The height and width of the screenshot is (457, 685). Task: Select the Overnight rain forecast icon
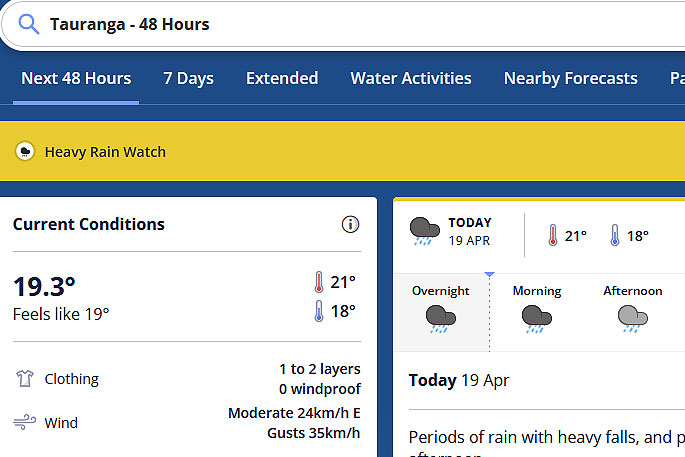point(440,319)
